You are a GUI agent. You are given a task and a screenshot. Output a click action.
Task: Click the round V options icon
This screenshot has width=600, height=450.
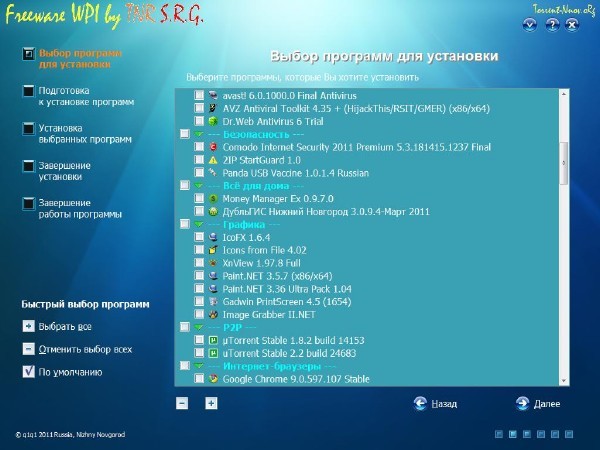(x=530, y=25)
